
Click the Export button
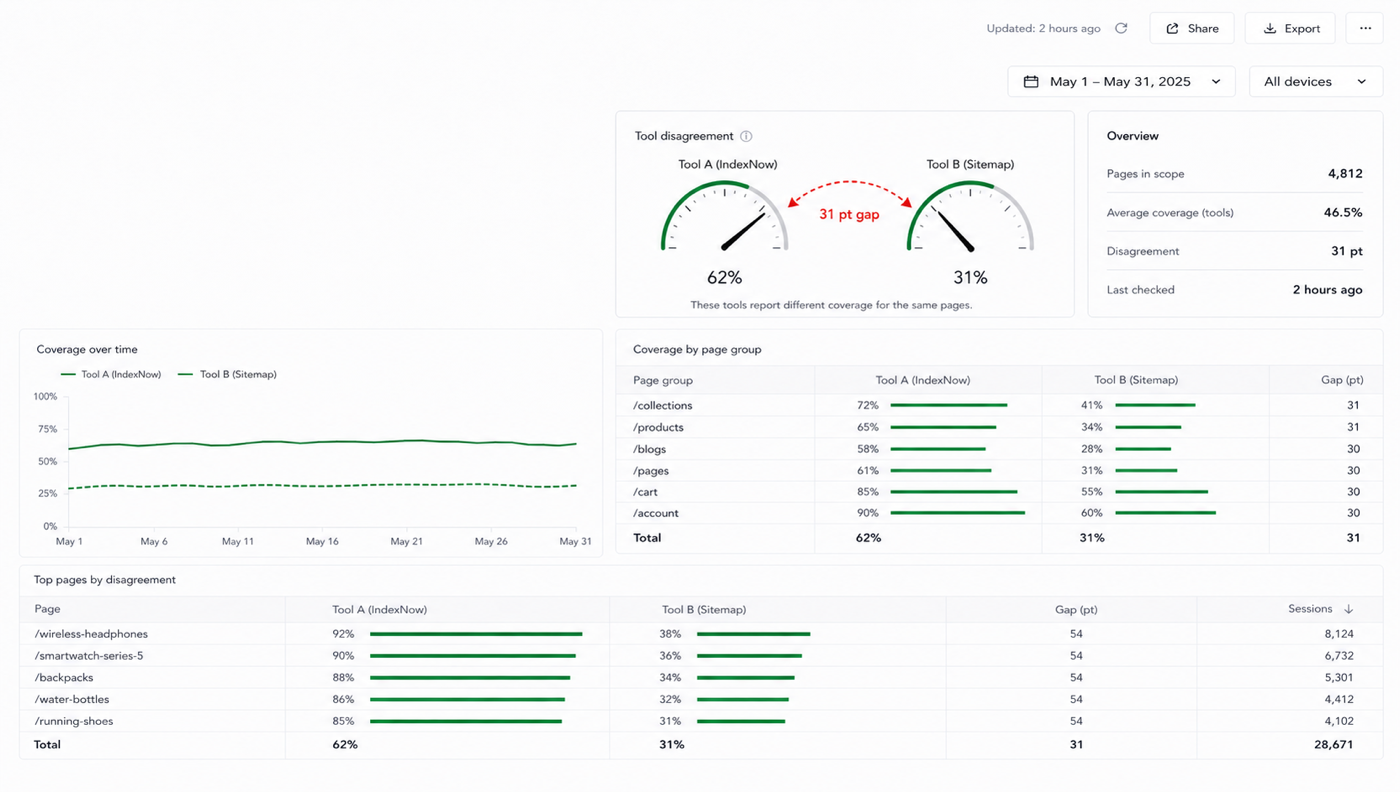pos(1290,28)
